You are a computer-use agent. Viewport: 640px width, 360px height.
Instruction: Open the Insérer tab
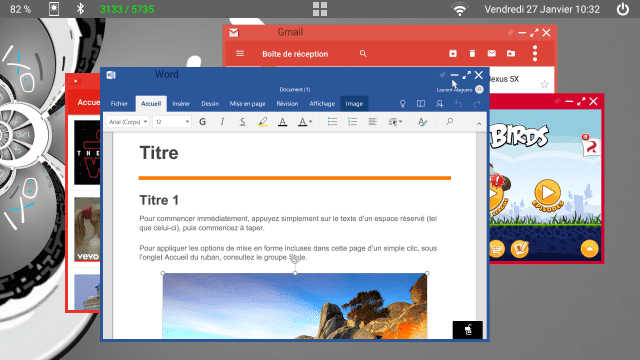[181, 104]
